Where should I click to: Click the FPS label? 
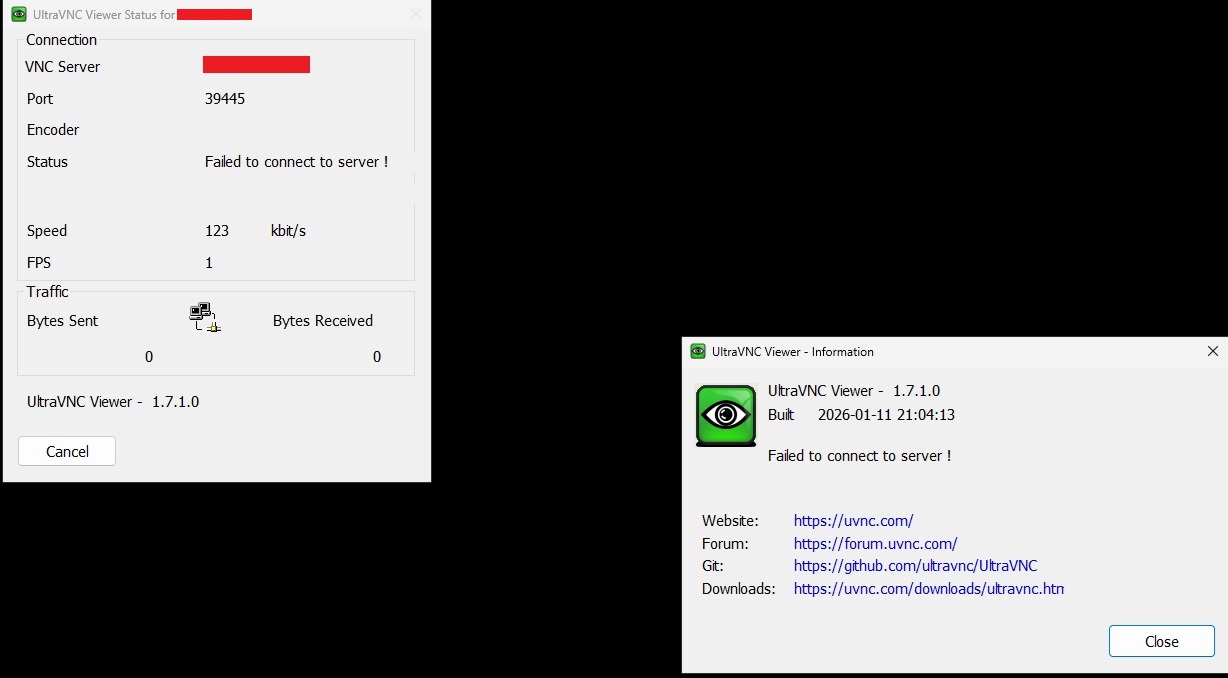(x=39, y=263)
